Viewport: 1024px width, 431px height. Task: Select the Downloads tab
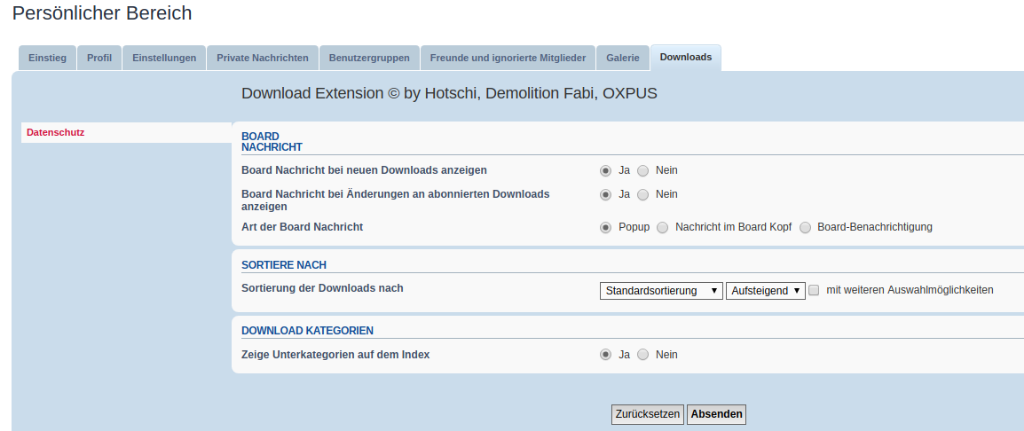pos(686,58)
